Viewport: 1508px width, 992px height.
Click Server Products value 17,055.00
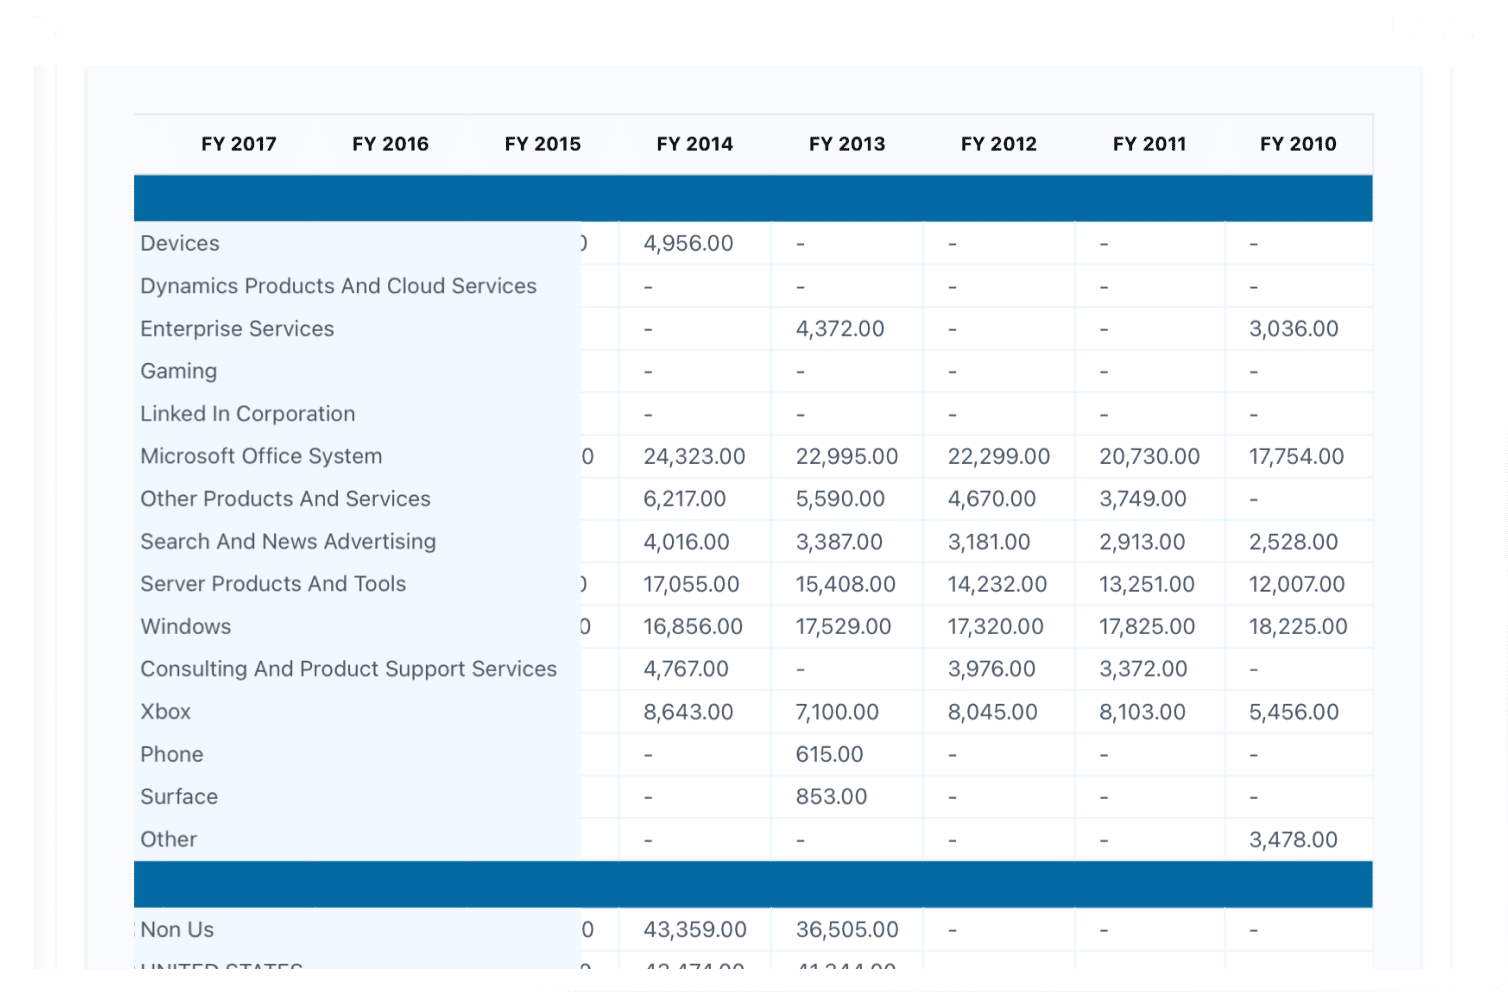pos(691,584)
